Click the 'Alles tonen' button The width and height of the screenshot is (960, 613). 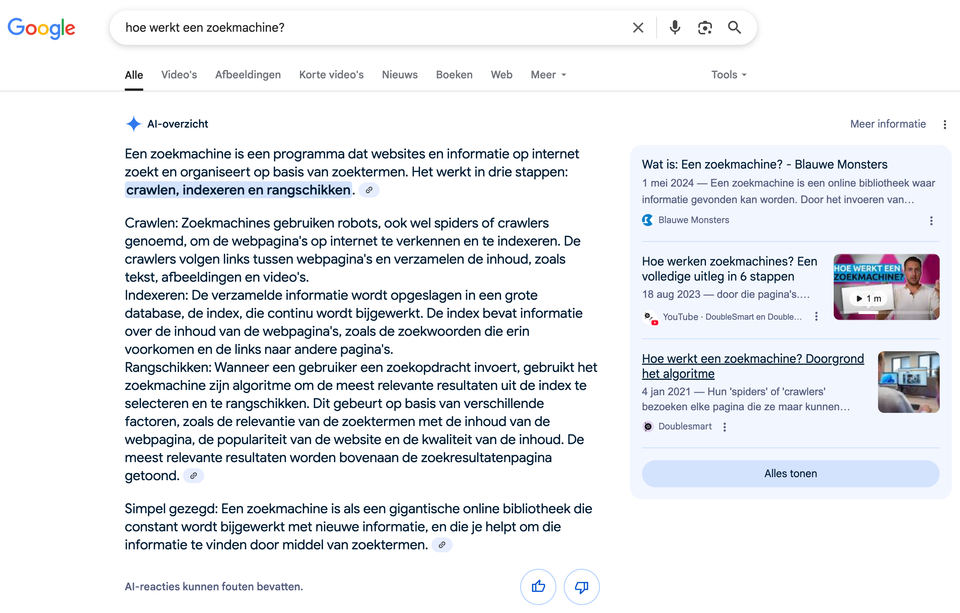coord(790,473)
